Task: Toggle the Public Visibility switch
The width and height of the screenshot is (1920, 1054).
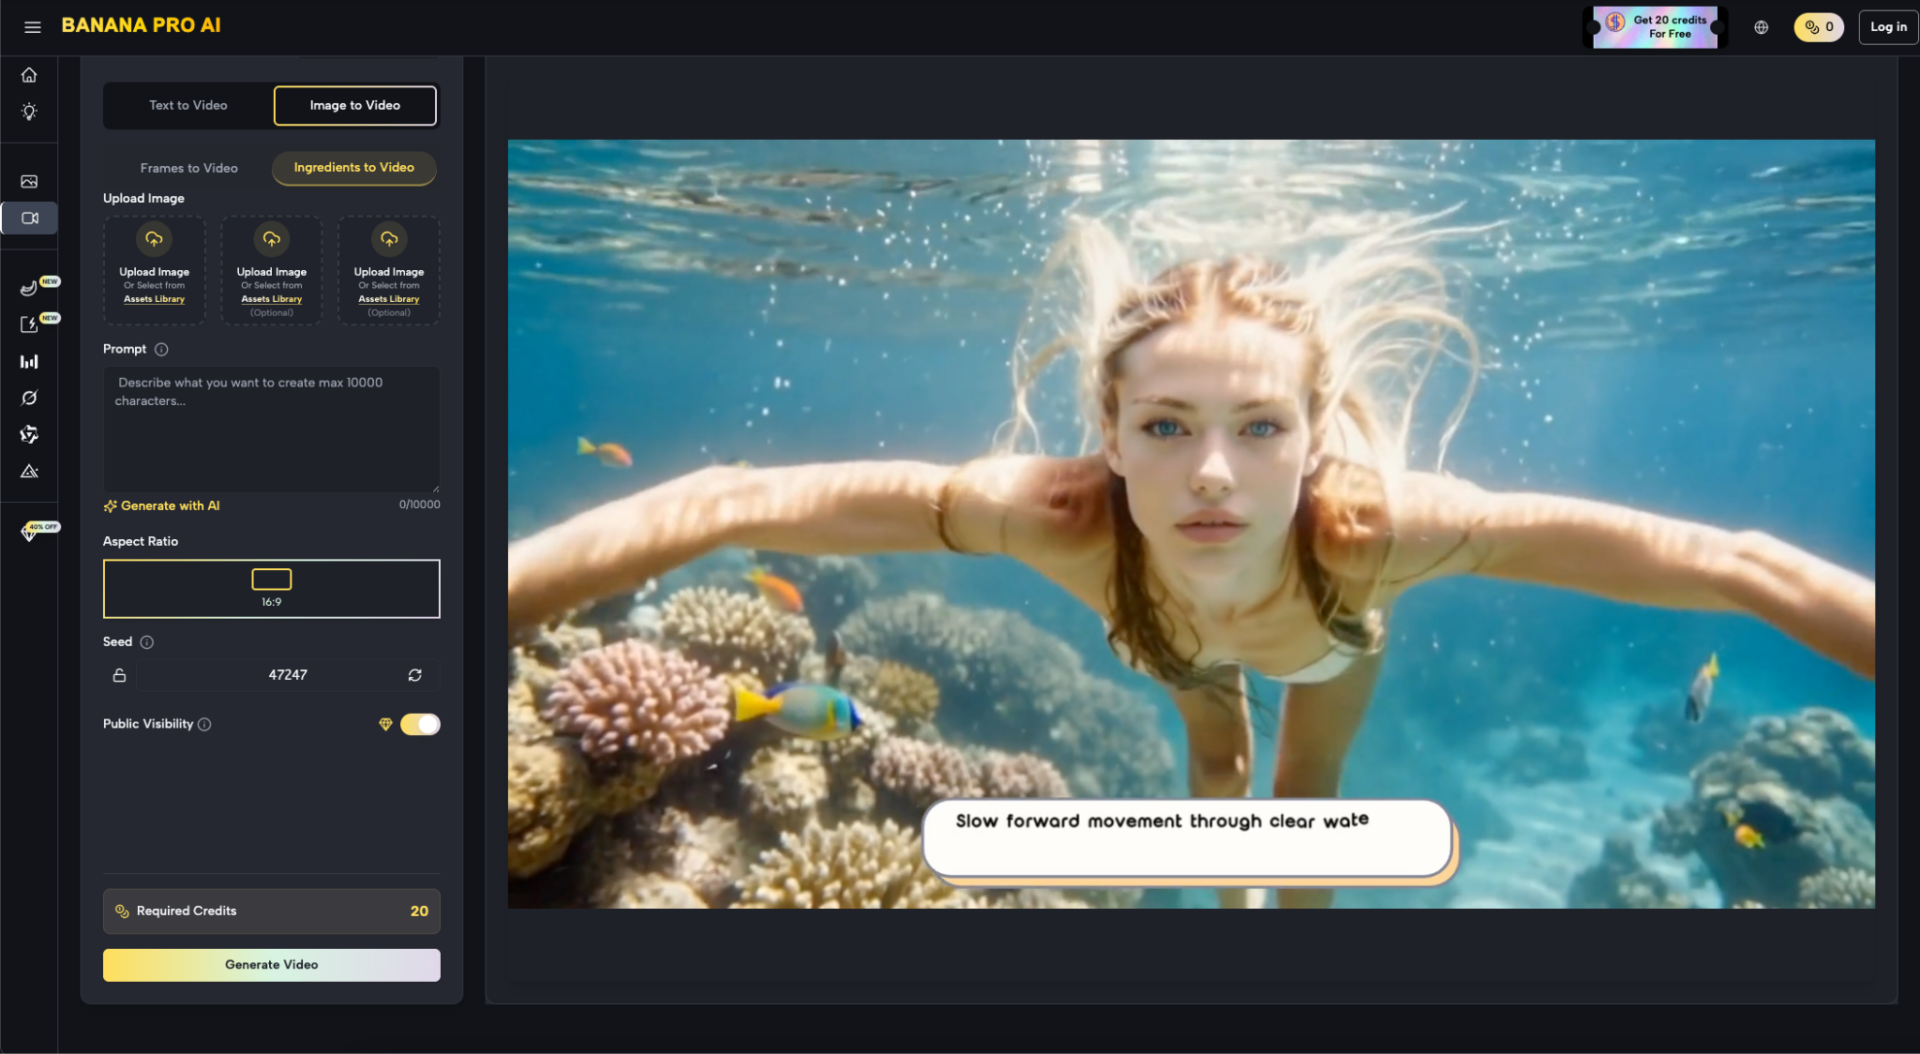Action: coord(420,724)
